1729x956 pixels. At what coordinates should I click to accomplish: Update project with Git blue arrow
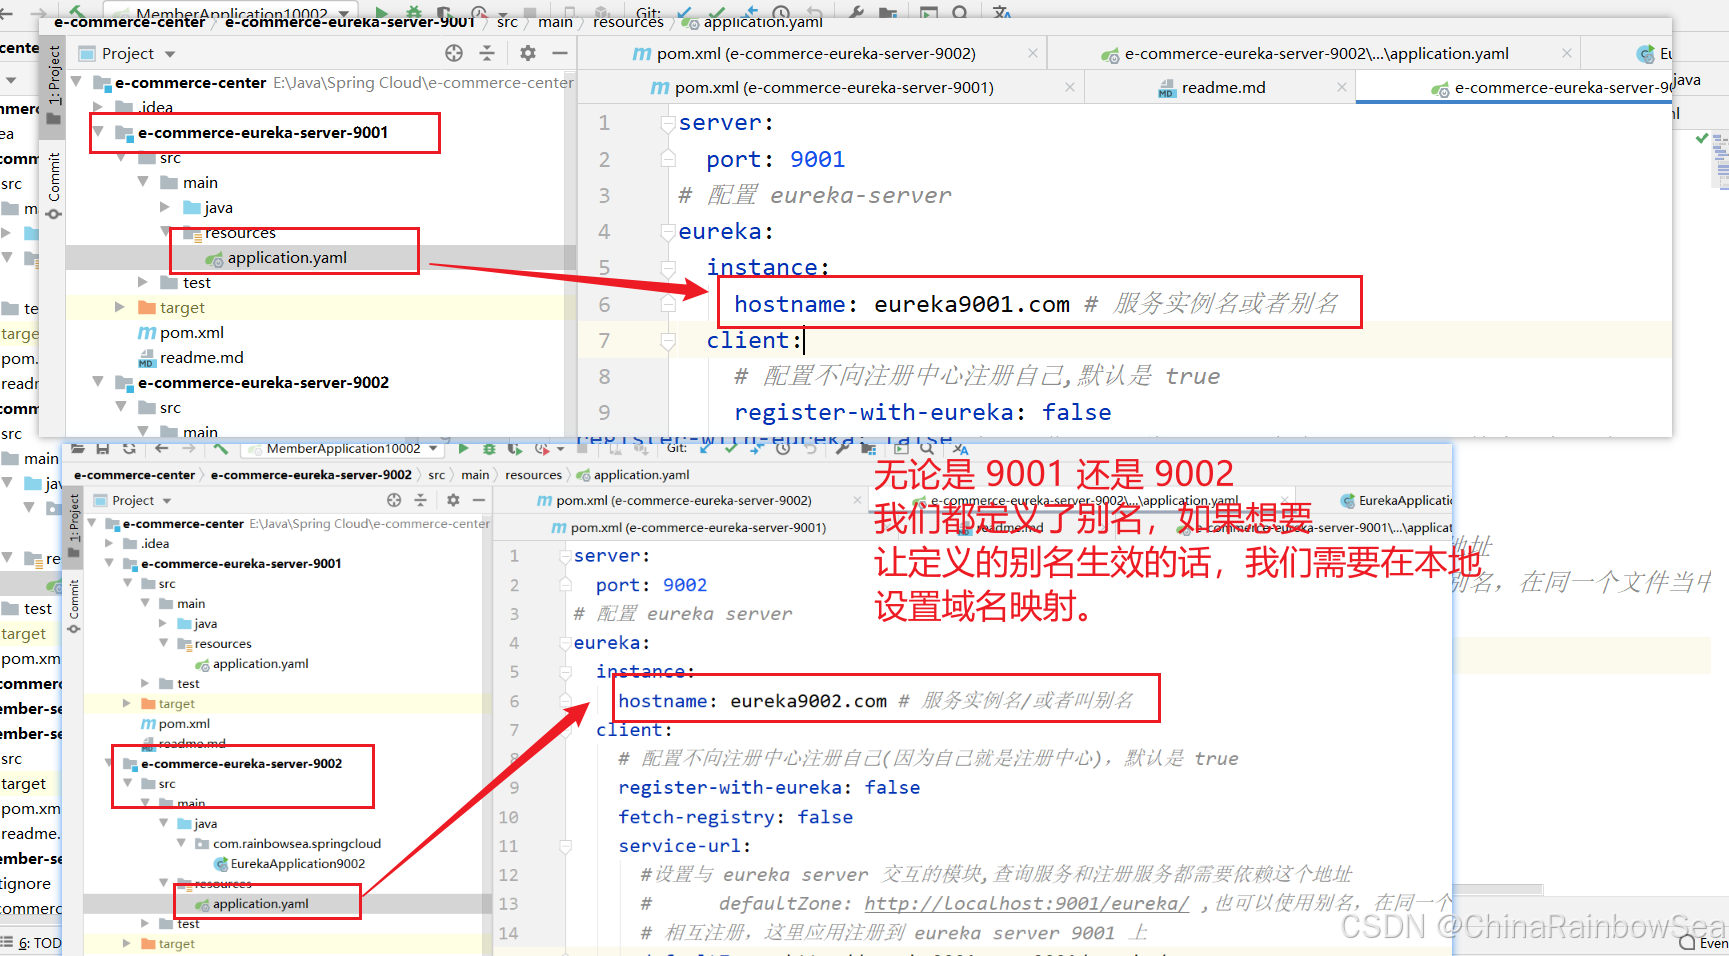704,449
